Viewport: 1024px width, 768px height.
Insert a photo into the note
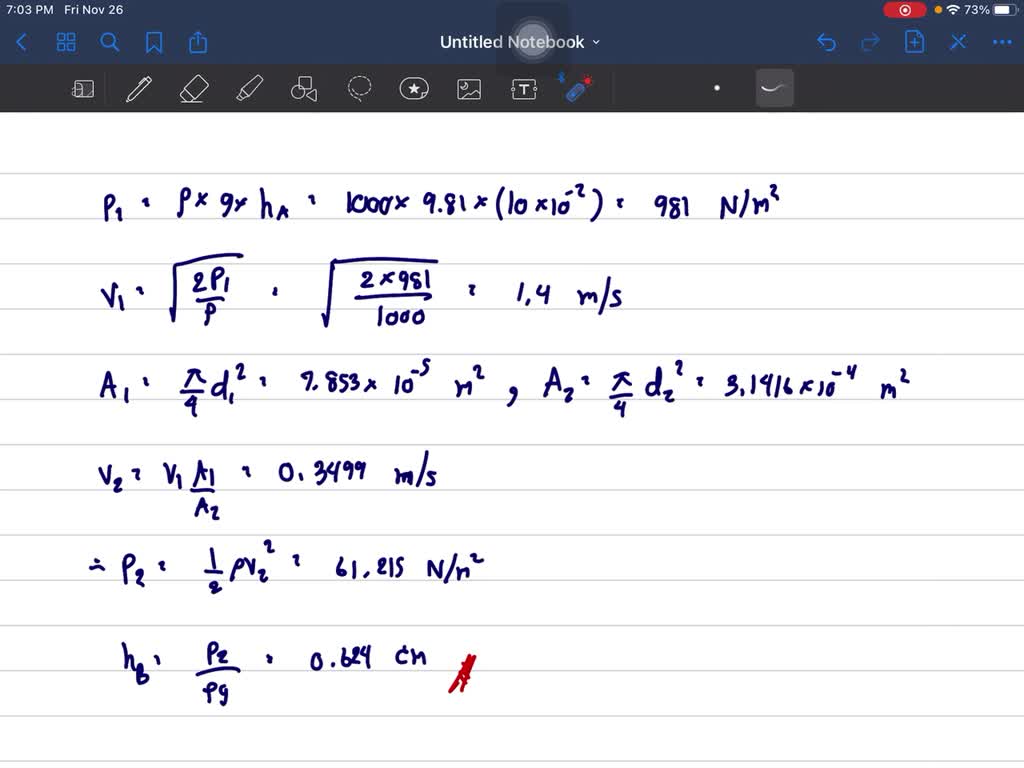469,88
